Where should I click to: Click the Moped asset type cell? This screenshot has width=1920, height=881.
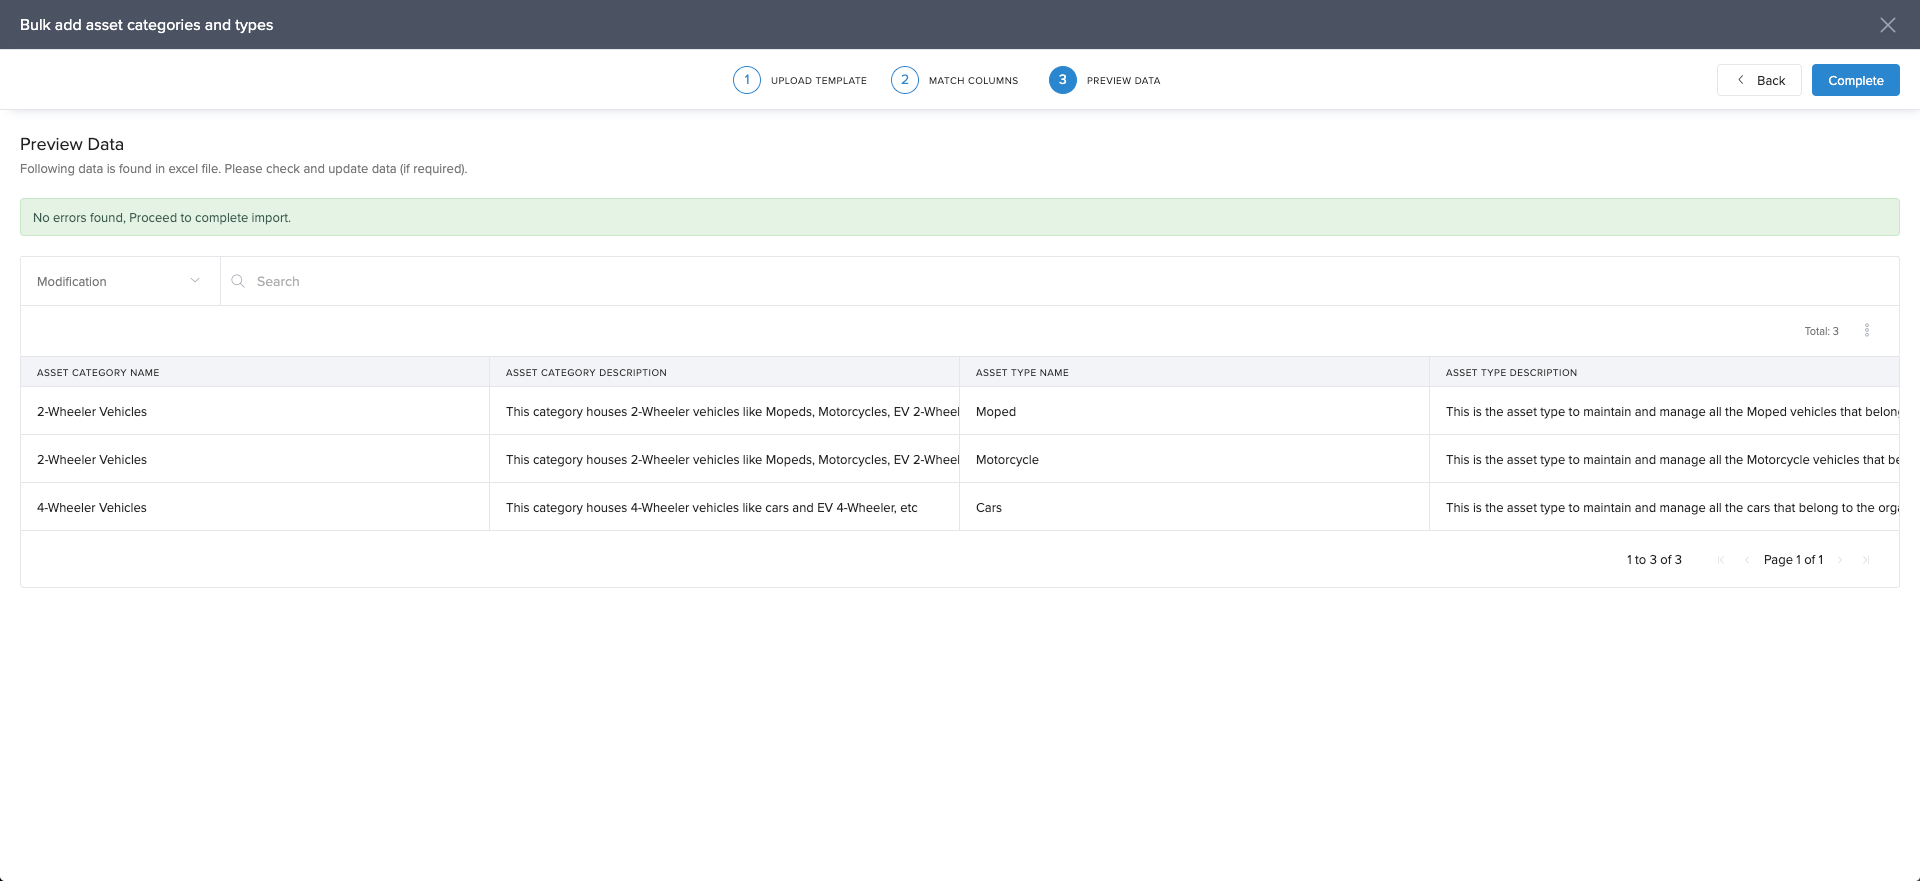[996, 411]
